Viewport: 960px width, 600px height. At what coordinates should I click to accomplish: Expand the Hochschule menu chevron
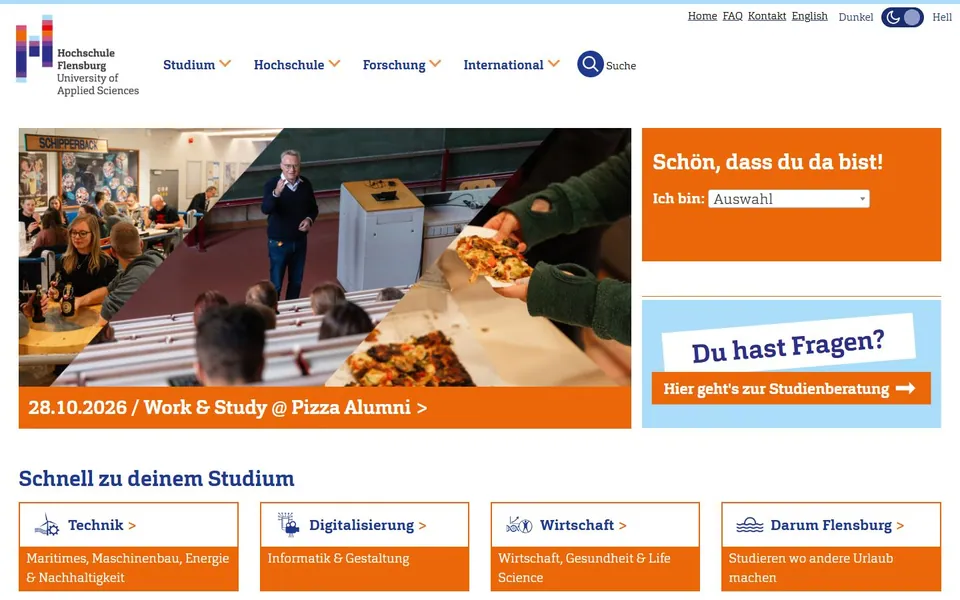coord(334,64)
